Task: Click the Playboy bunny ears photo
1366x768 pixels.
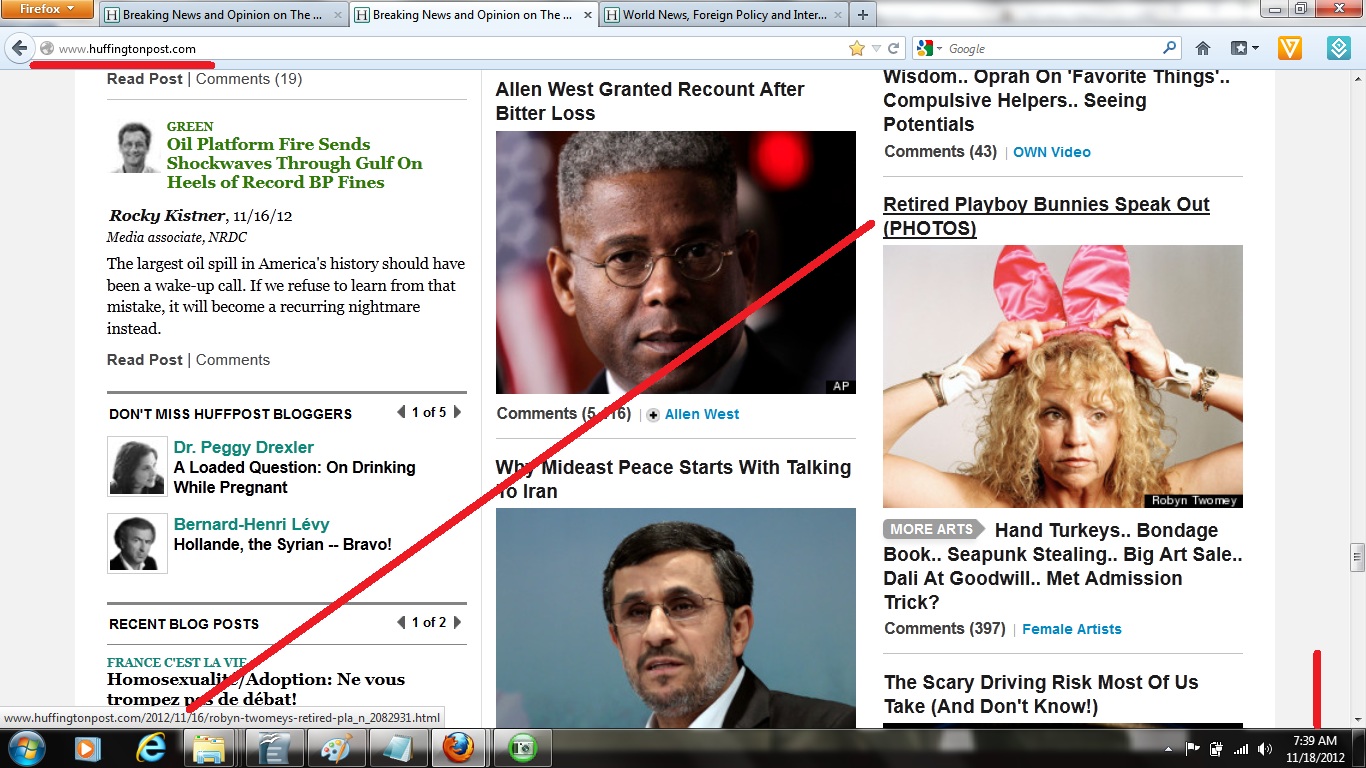Action: pyautogui.click(x=1063, y=376)
